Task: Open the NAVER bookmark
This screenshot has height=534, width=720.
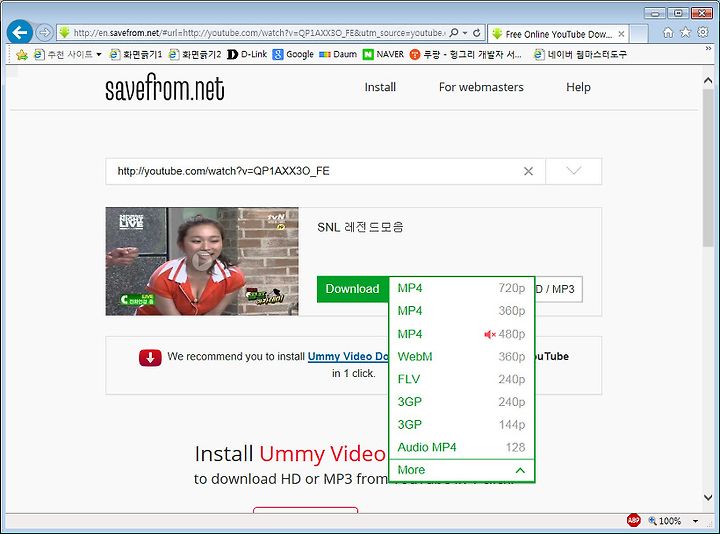Action: pos(383,54)
